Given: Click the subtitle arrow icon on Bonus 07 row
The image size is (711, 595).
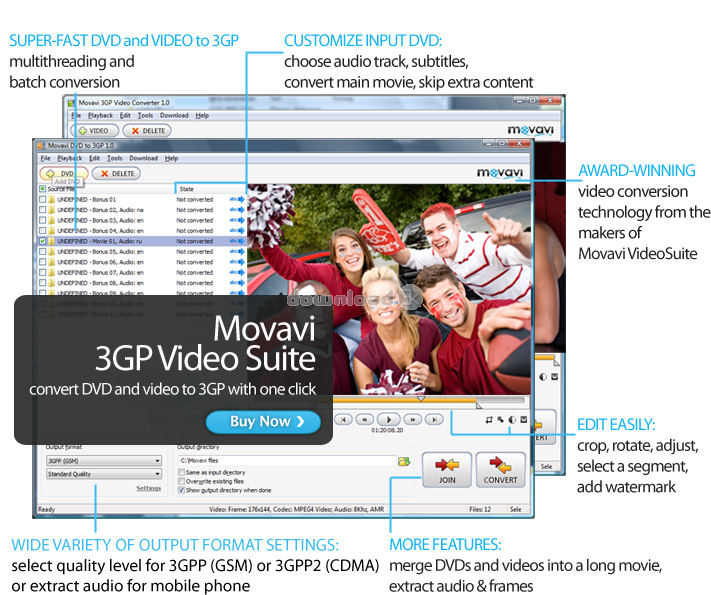Looking at the screenshot, I should pos(237,272).
